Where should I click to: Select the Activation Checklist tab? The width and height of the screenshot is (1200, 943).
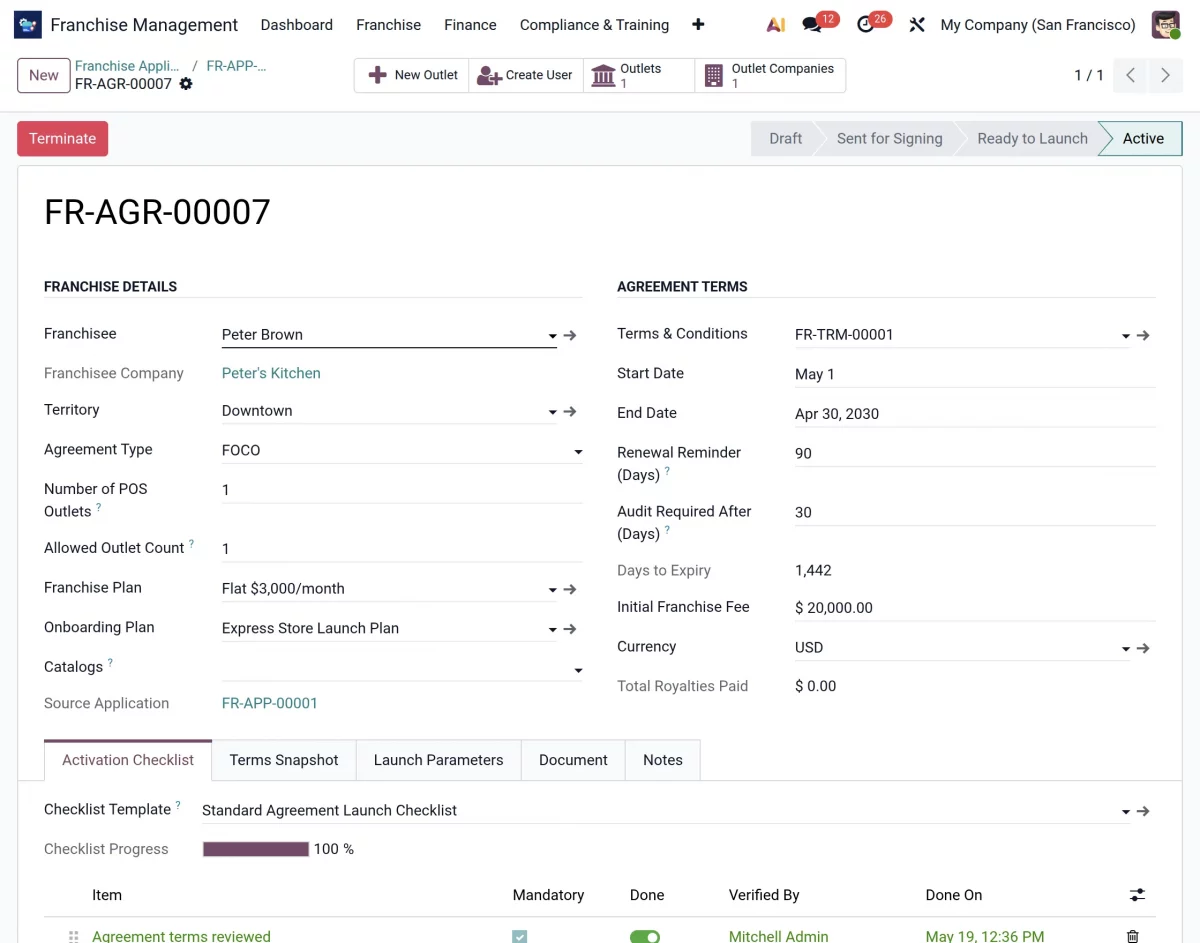[x=128, y=760]
